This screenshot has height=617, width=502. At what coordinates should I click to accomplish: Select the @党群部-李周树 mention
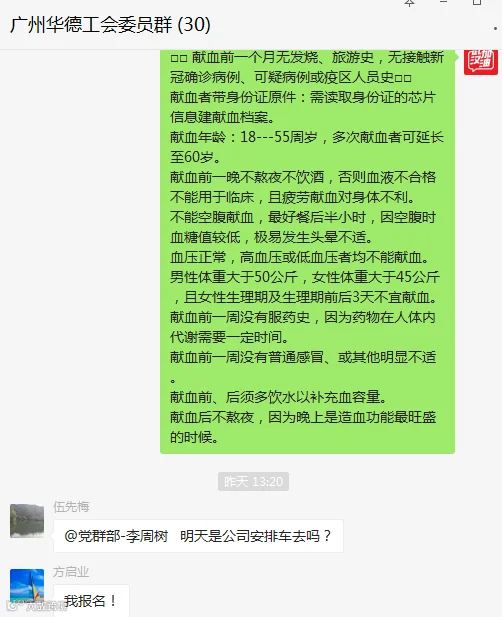coord(116,536)
